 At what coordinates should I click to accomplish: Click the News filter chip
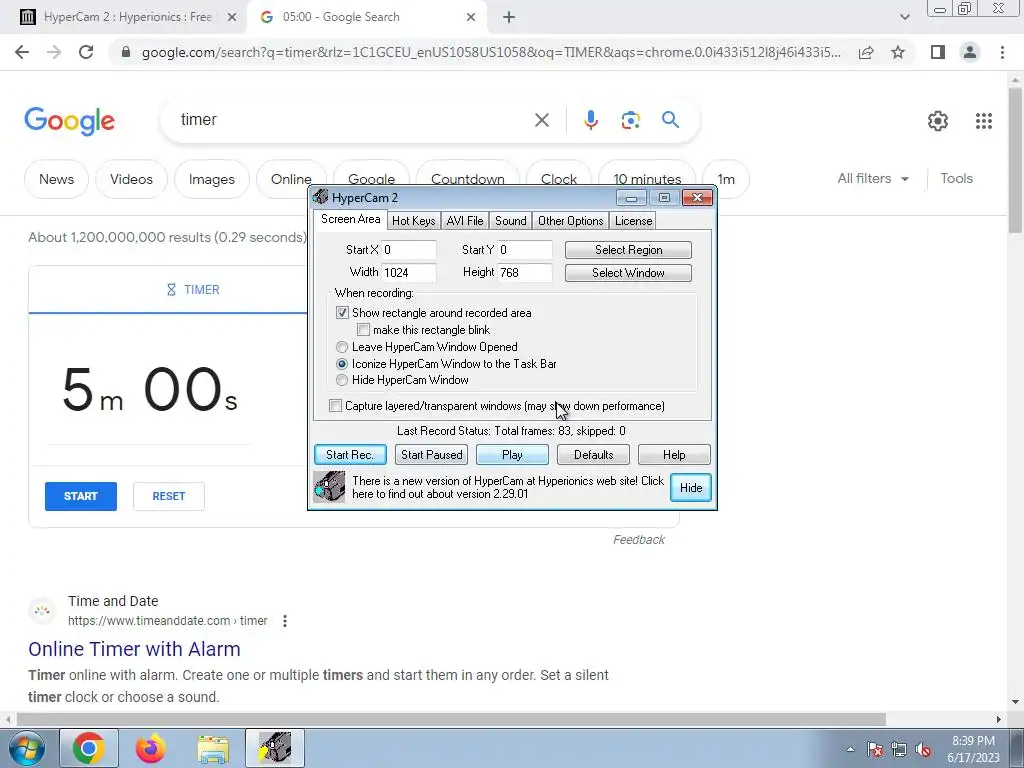point(56,179)
